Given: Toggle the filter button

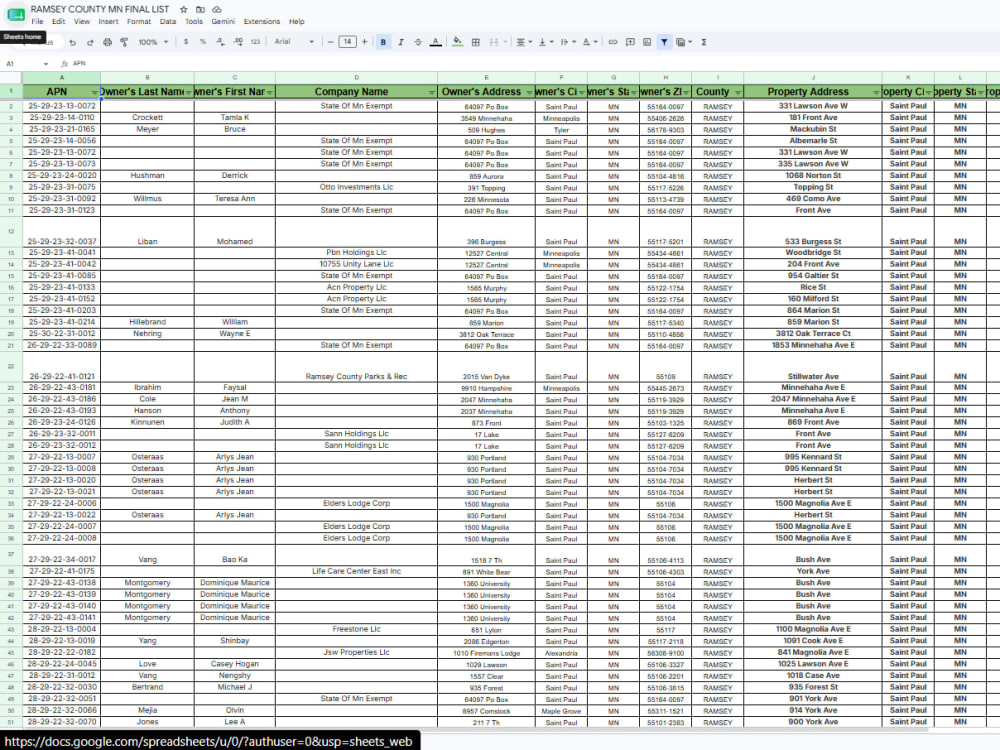Looking at the screenshot, I should 664,42.
